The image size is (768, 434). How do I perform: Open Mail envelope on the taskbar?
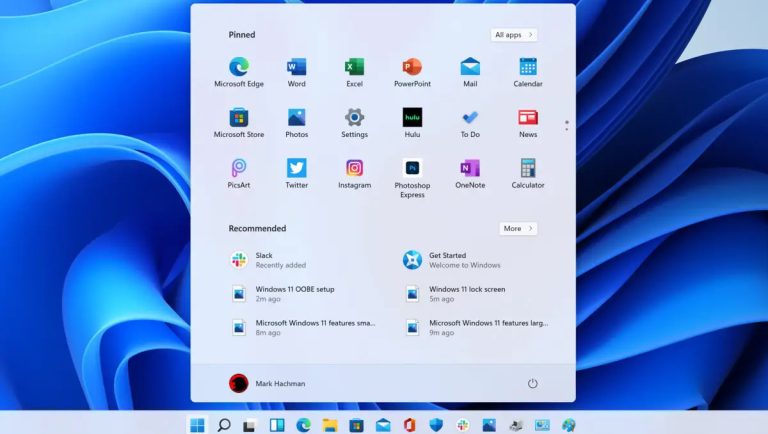tap(383, 425)
